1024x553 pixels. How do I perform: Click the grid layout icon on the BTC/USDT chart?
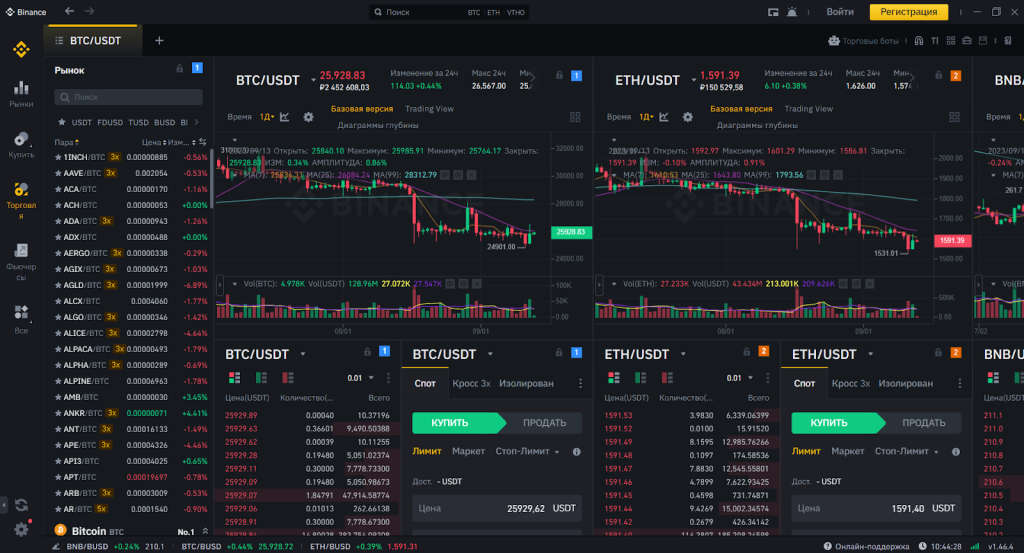click(575, 117)
